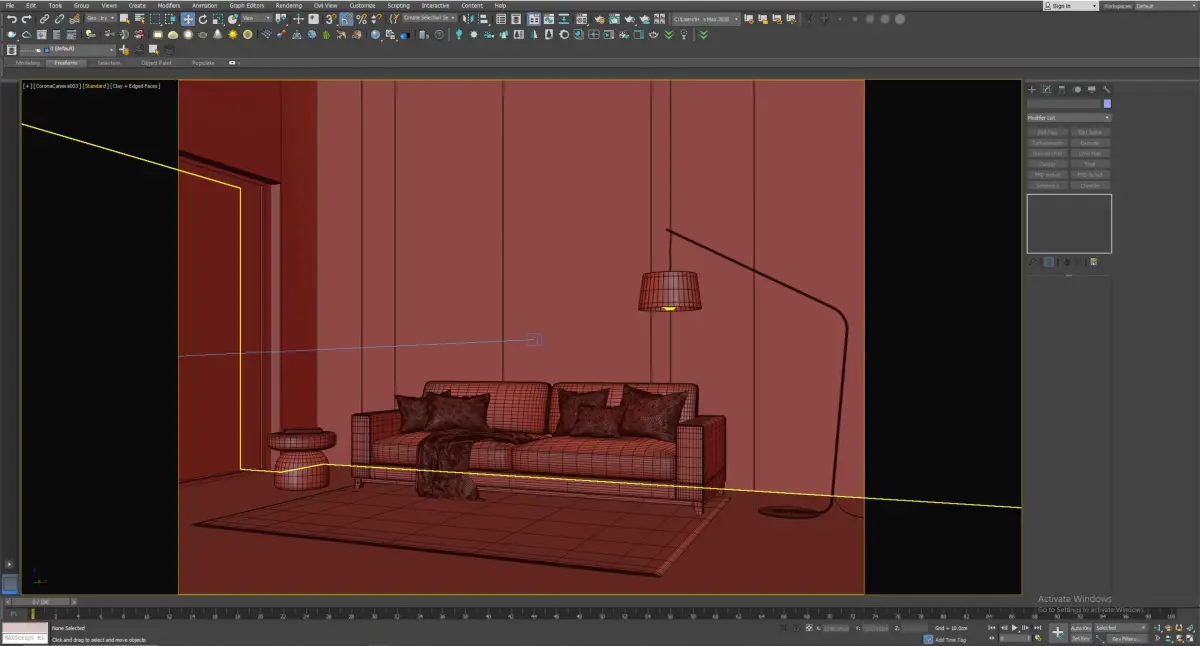
Task: Open the Workspaces Default dropdown
Action: pyautogui.click(x=1166, y=5)
